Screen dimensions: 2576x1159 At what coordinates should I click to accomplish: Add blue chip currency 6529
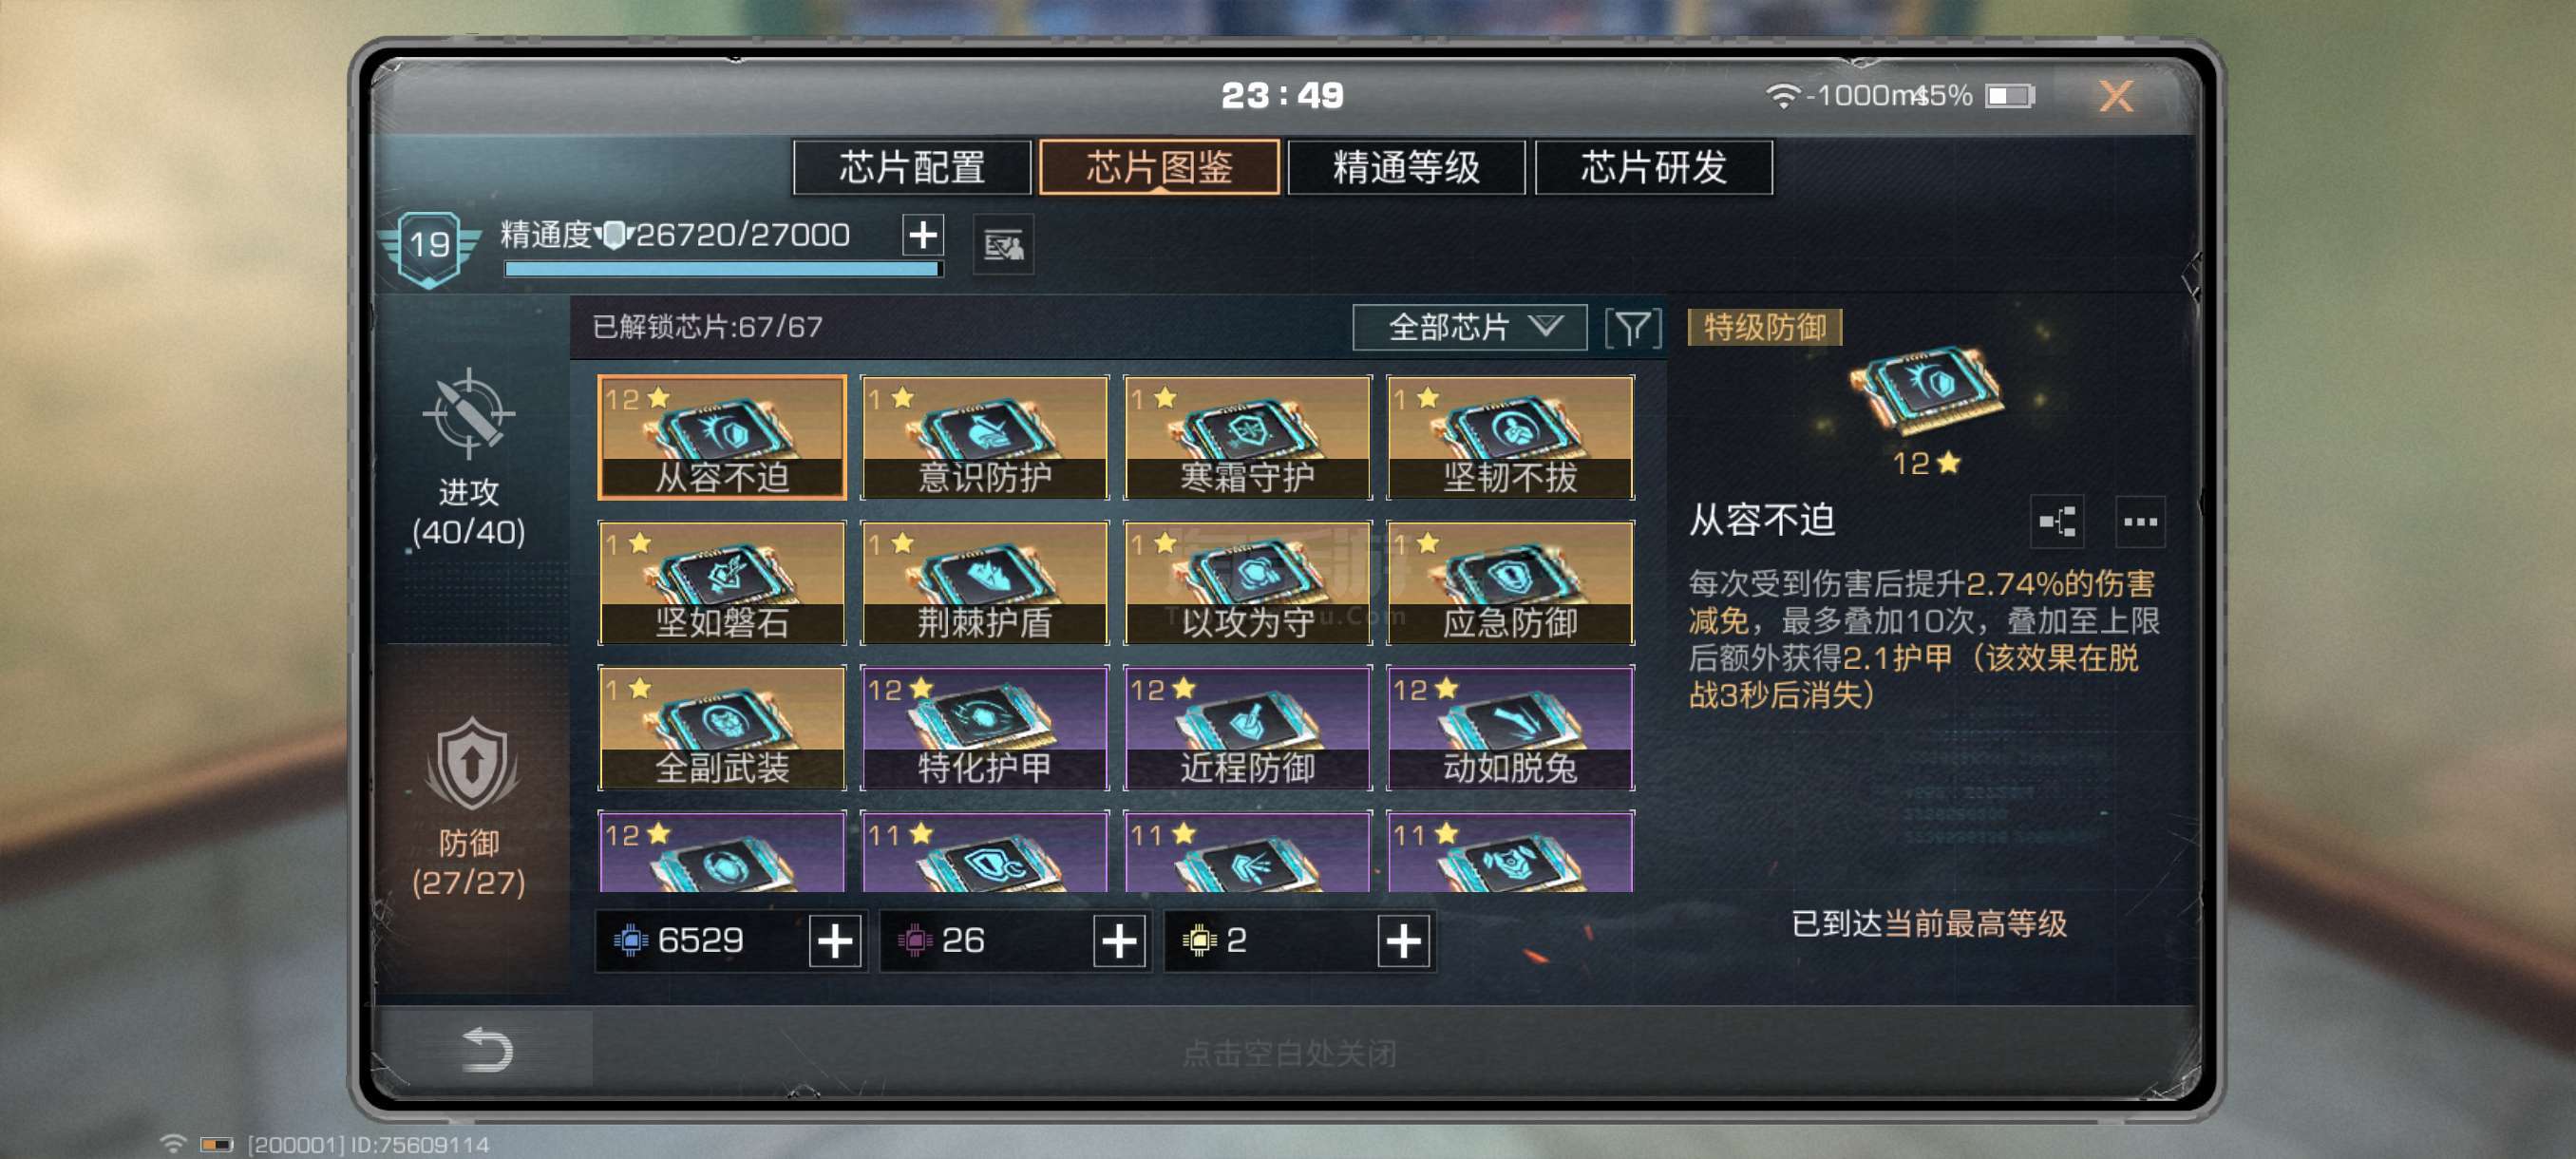(x=835, y=941)
